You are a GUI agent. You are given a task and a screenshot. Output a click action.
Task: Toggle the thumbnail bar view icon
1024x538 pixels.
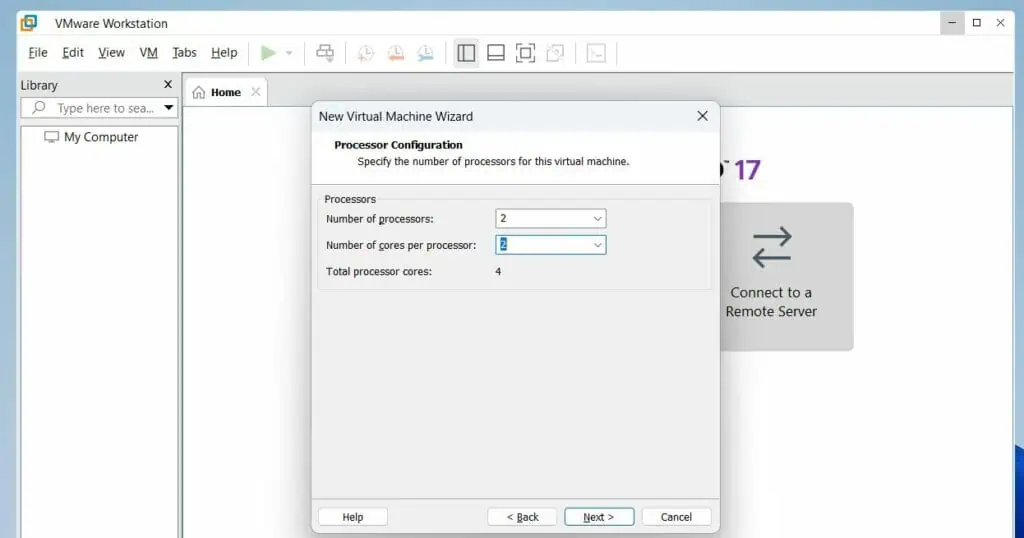(x=496, y=53)
